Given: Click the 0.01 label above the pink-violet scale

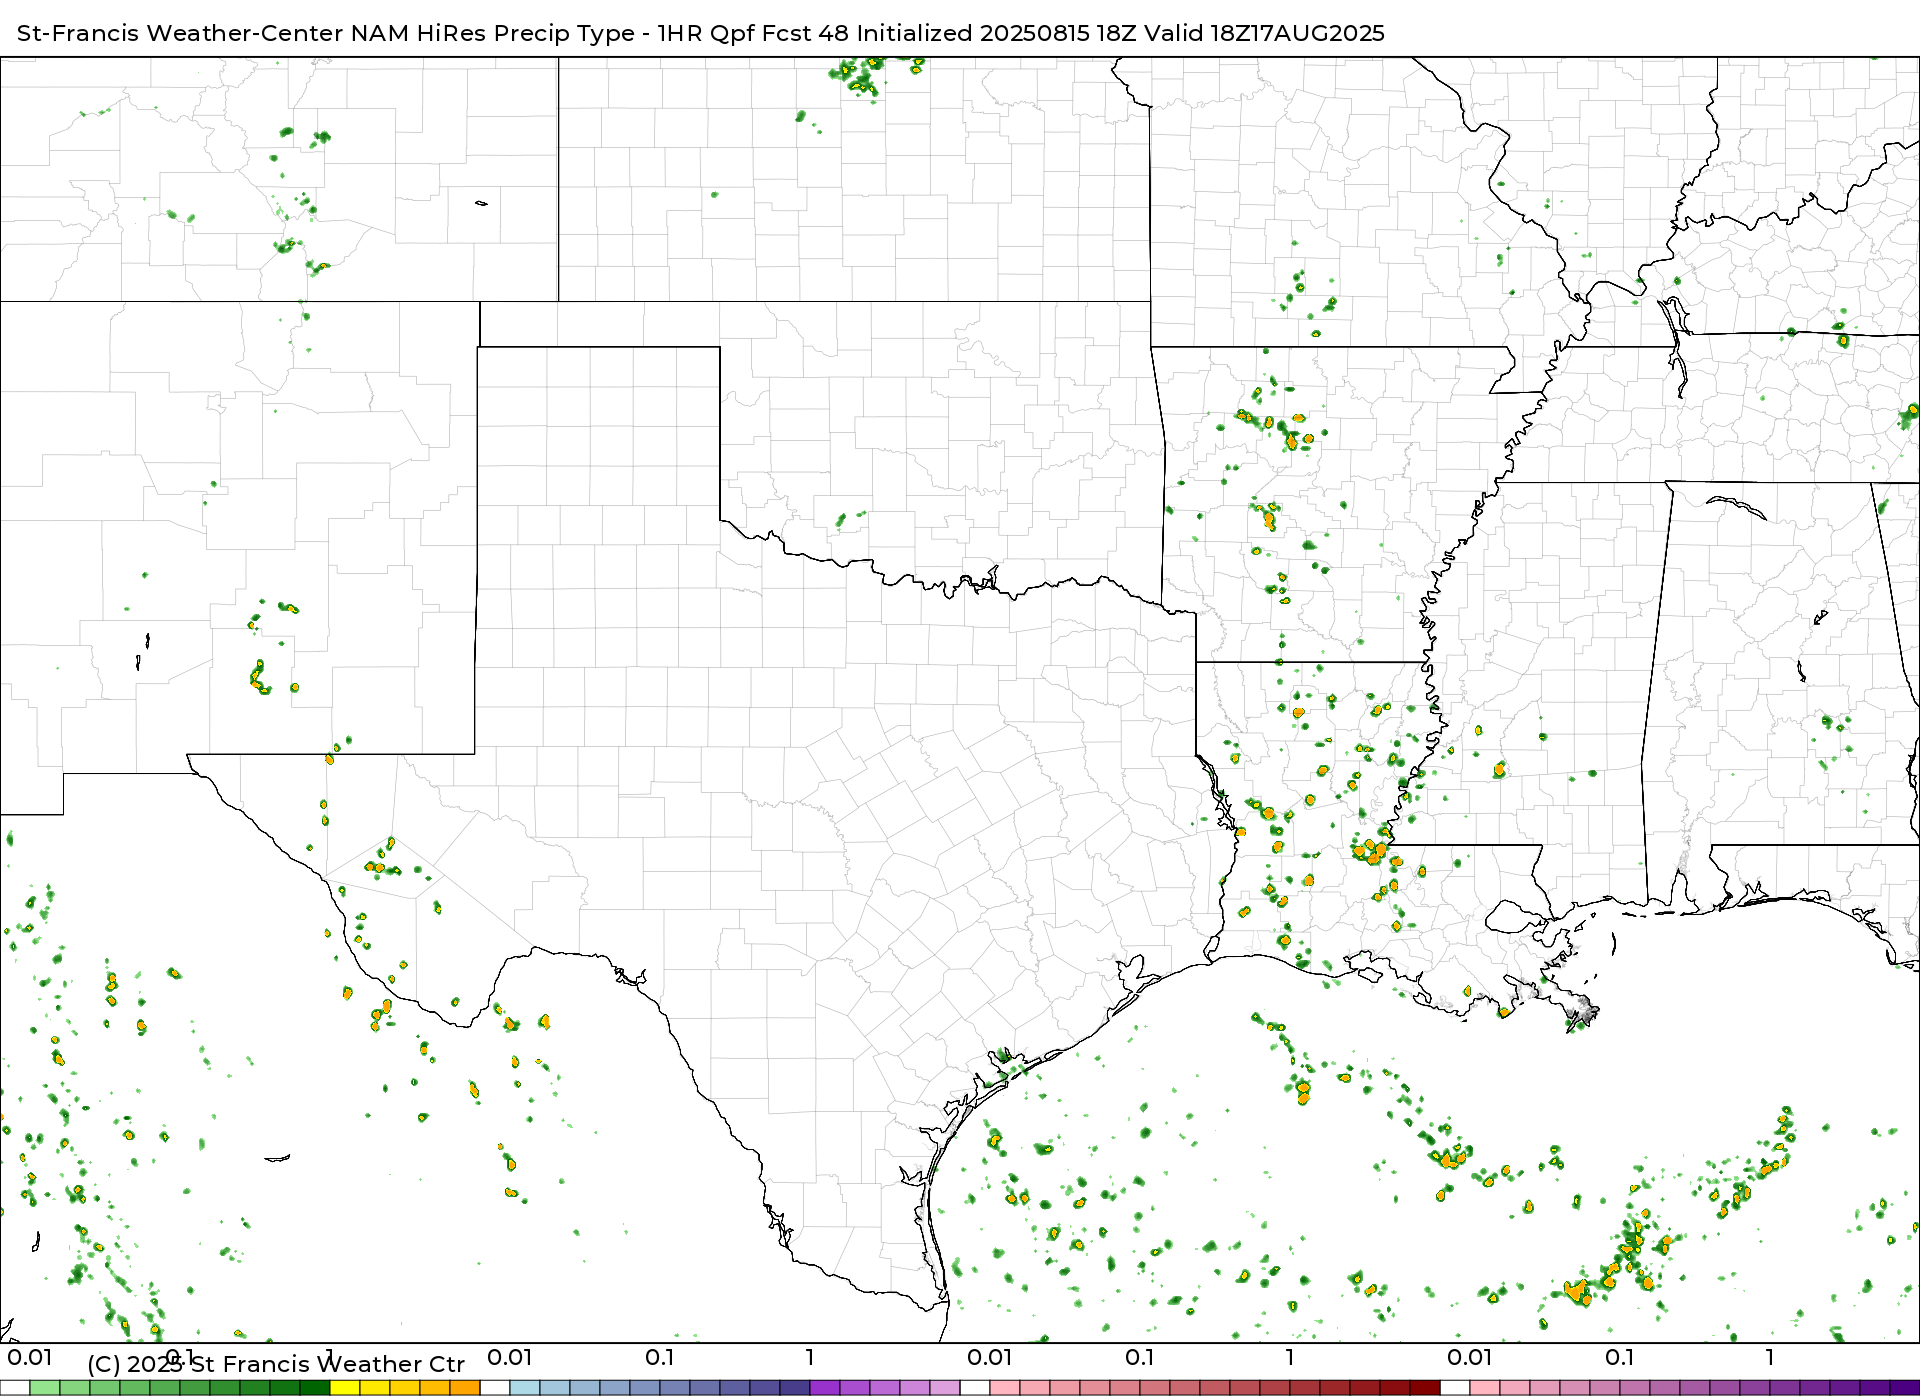Looking at the screenshot, I should 1470,1358.
